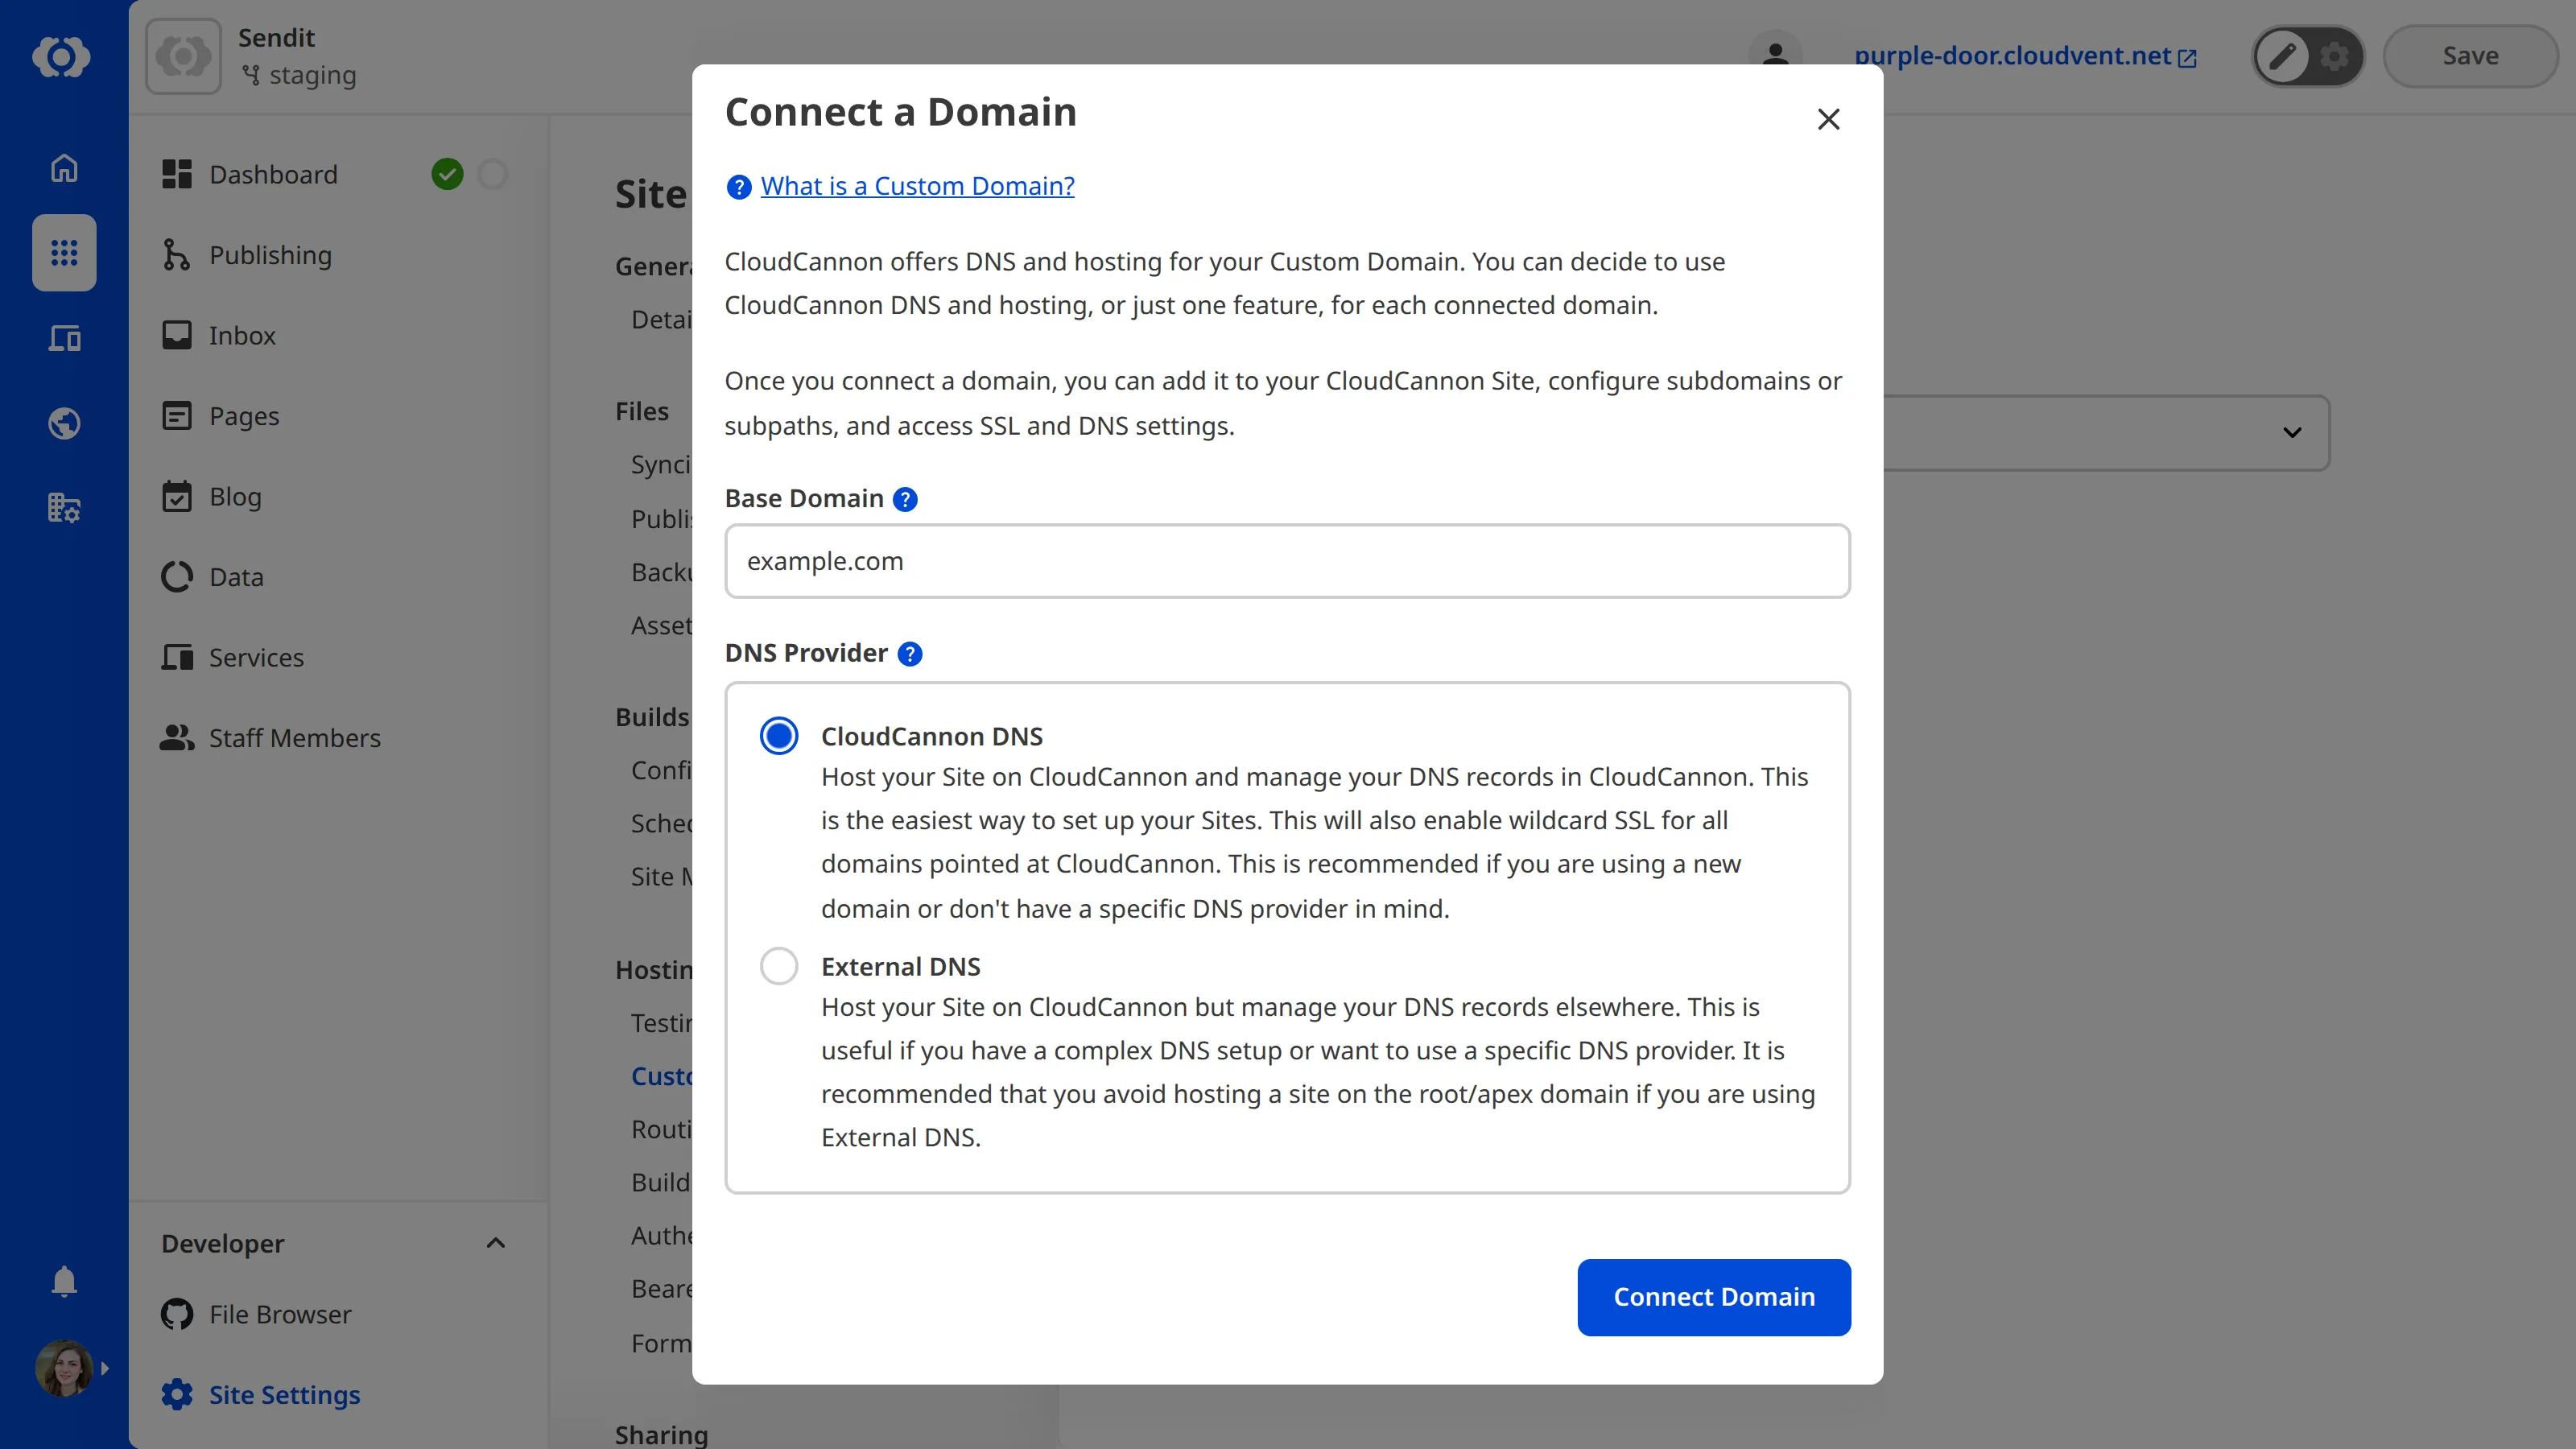
Task: Open the apps grid icon in sidebar
Action: tap(63, 253)
